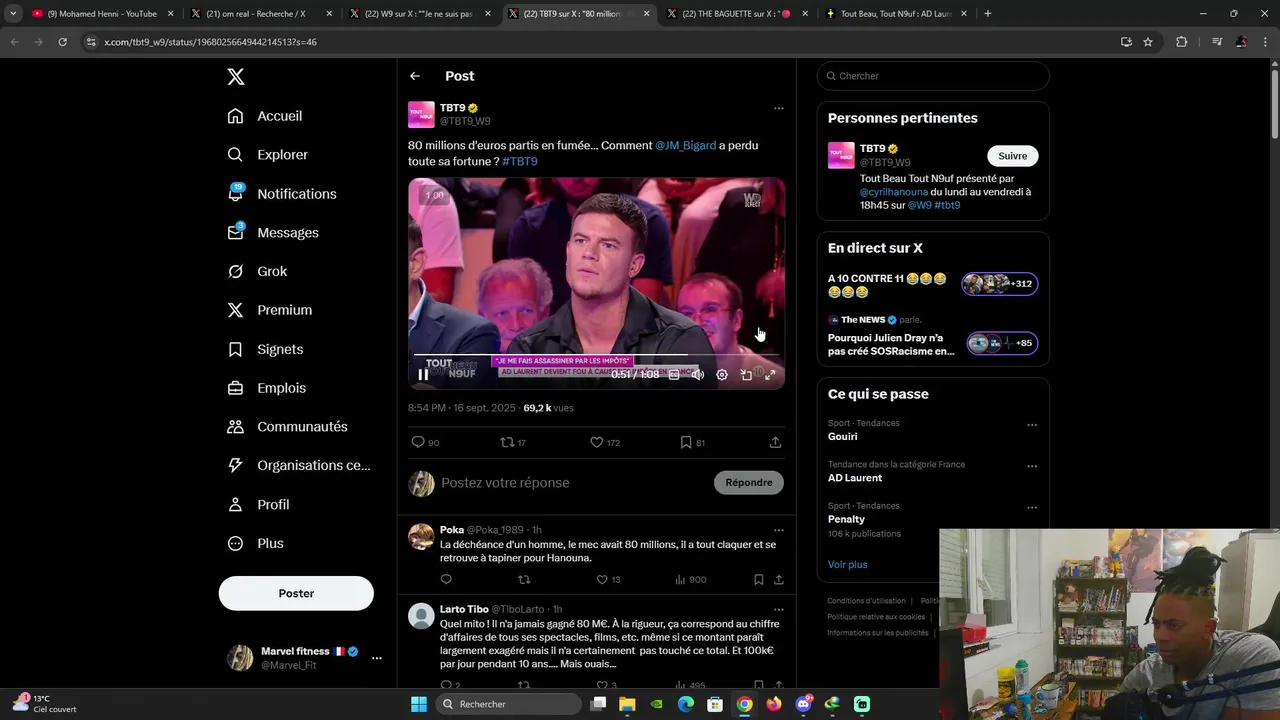Switch video to fullscreen
Viewport: 1280px width, 720px height.
point(770,375)
